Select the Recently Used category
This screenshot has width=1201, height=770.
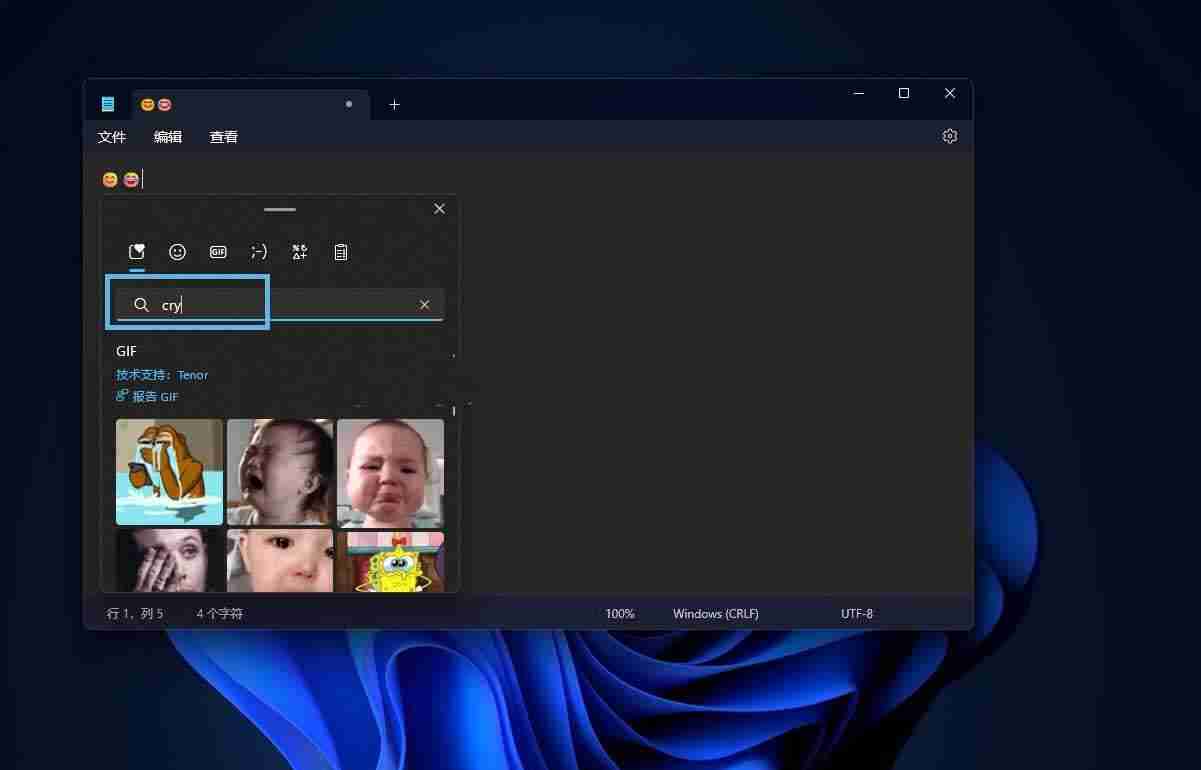pyautogui.click(x=137, y=252)
